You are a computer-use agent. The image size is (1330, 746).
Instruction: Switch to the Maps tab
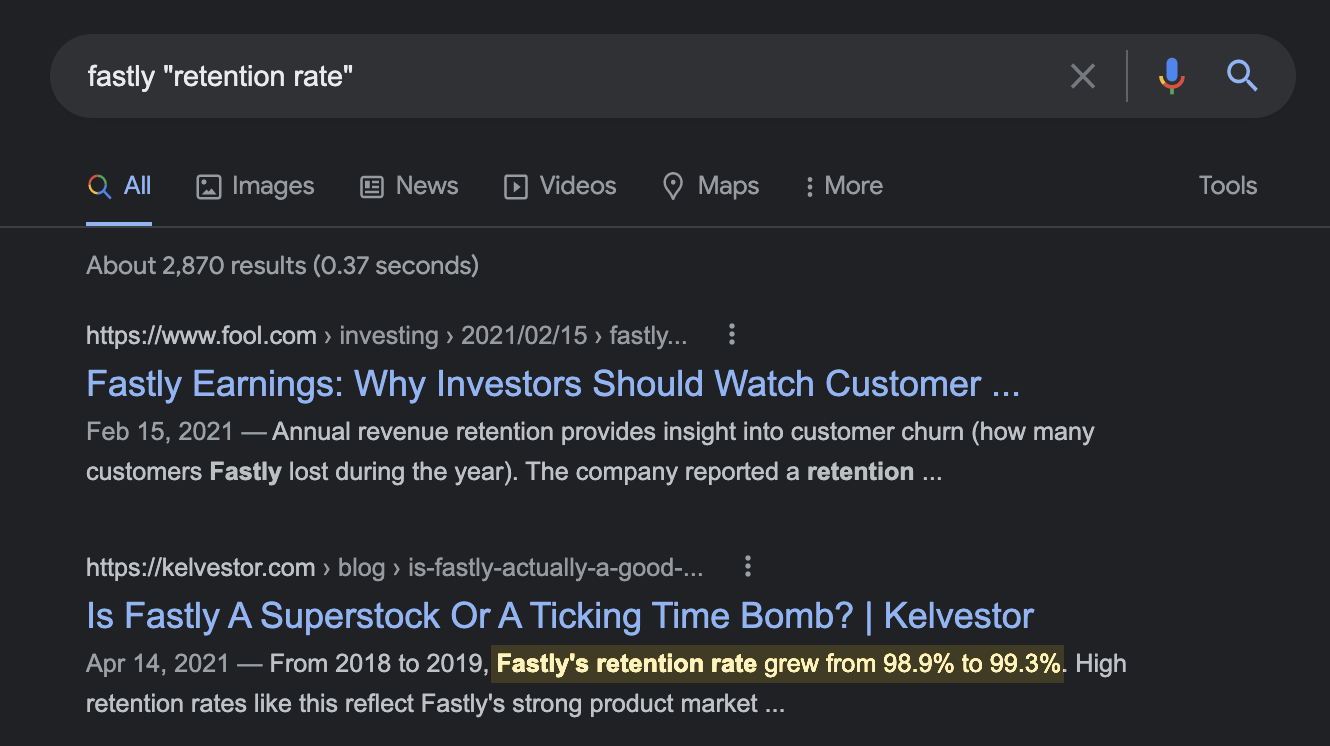727,185
